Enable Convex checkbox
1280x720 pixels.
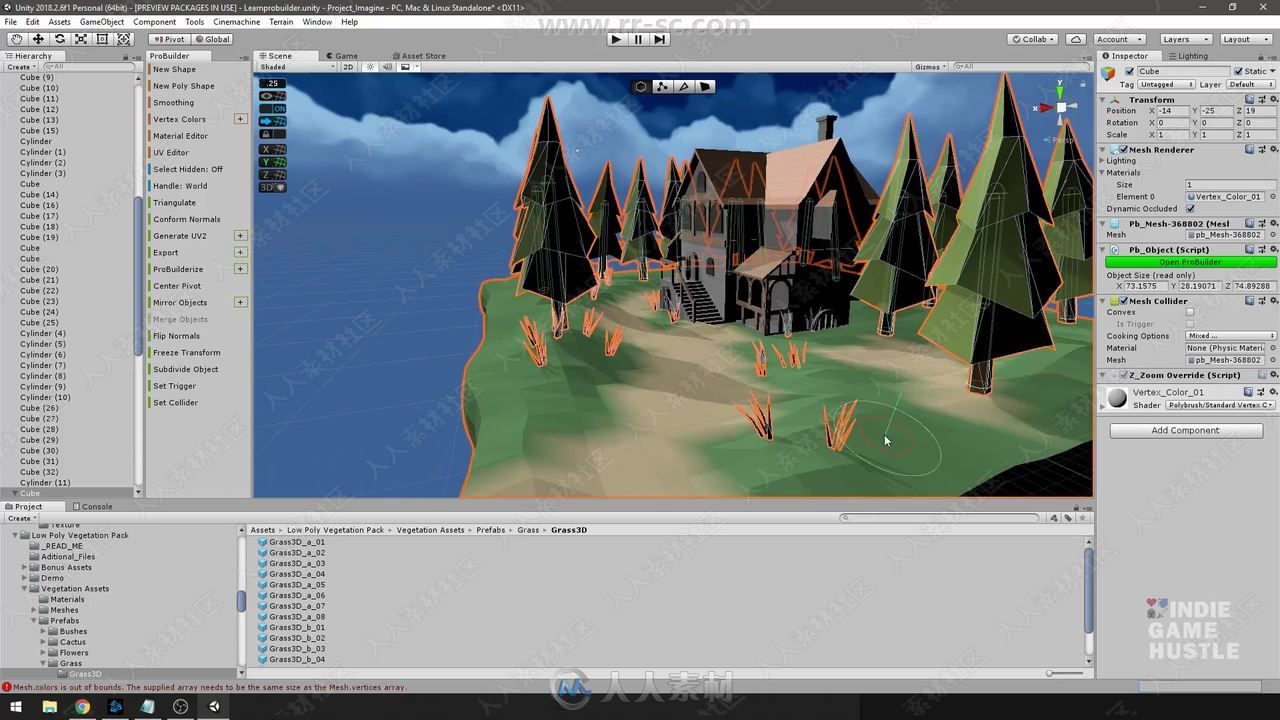[1190, 312]
